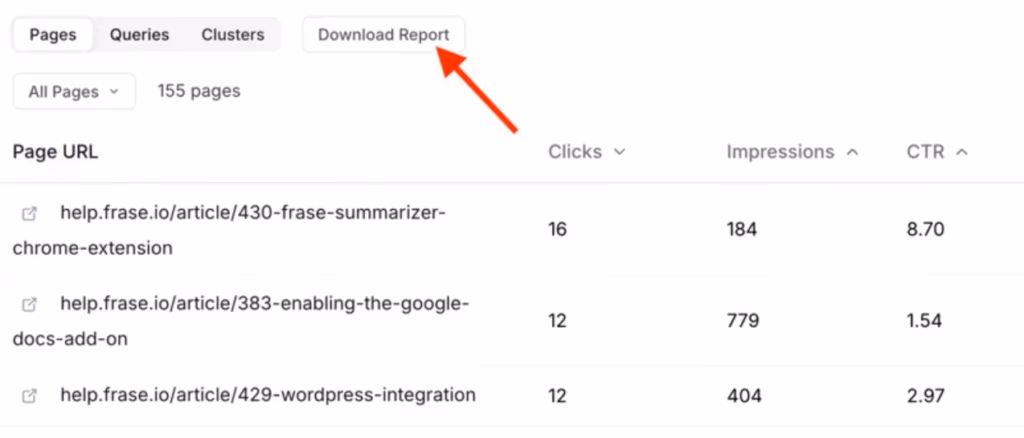Click the CTR value 2.97
This screenshot has height=438, width=1024.
(925, 396)
